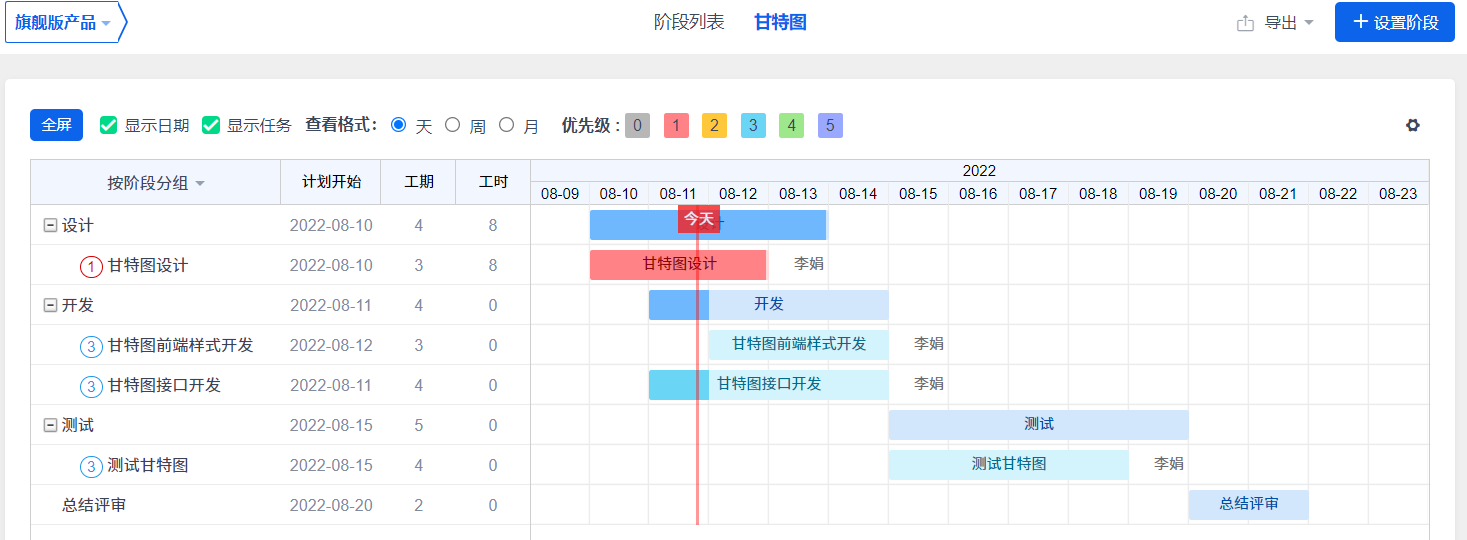Click 李娟 label beside 测试甘特图 bar

click(x=1169, y=464)
